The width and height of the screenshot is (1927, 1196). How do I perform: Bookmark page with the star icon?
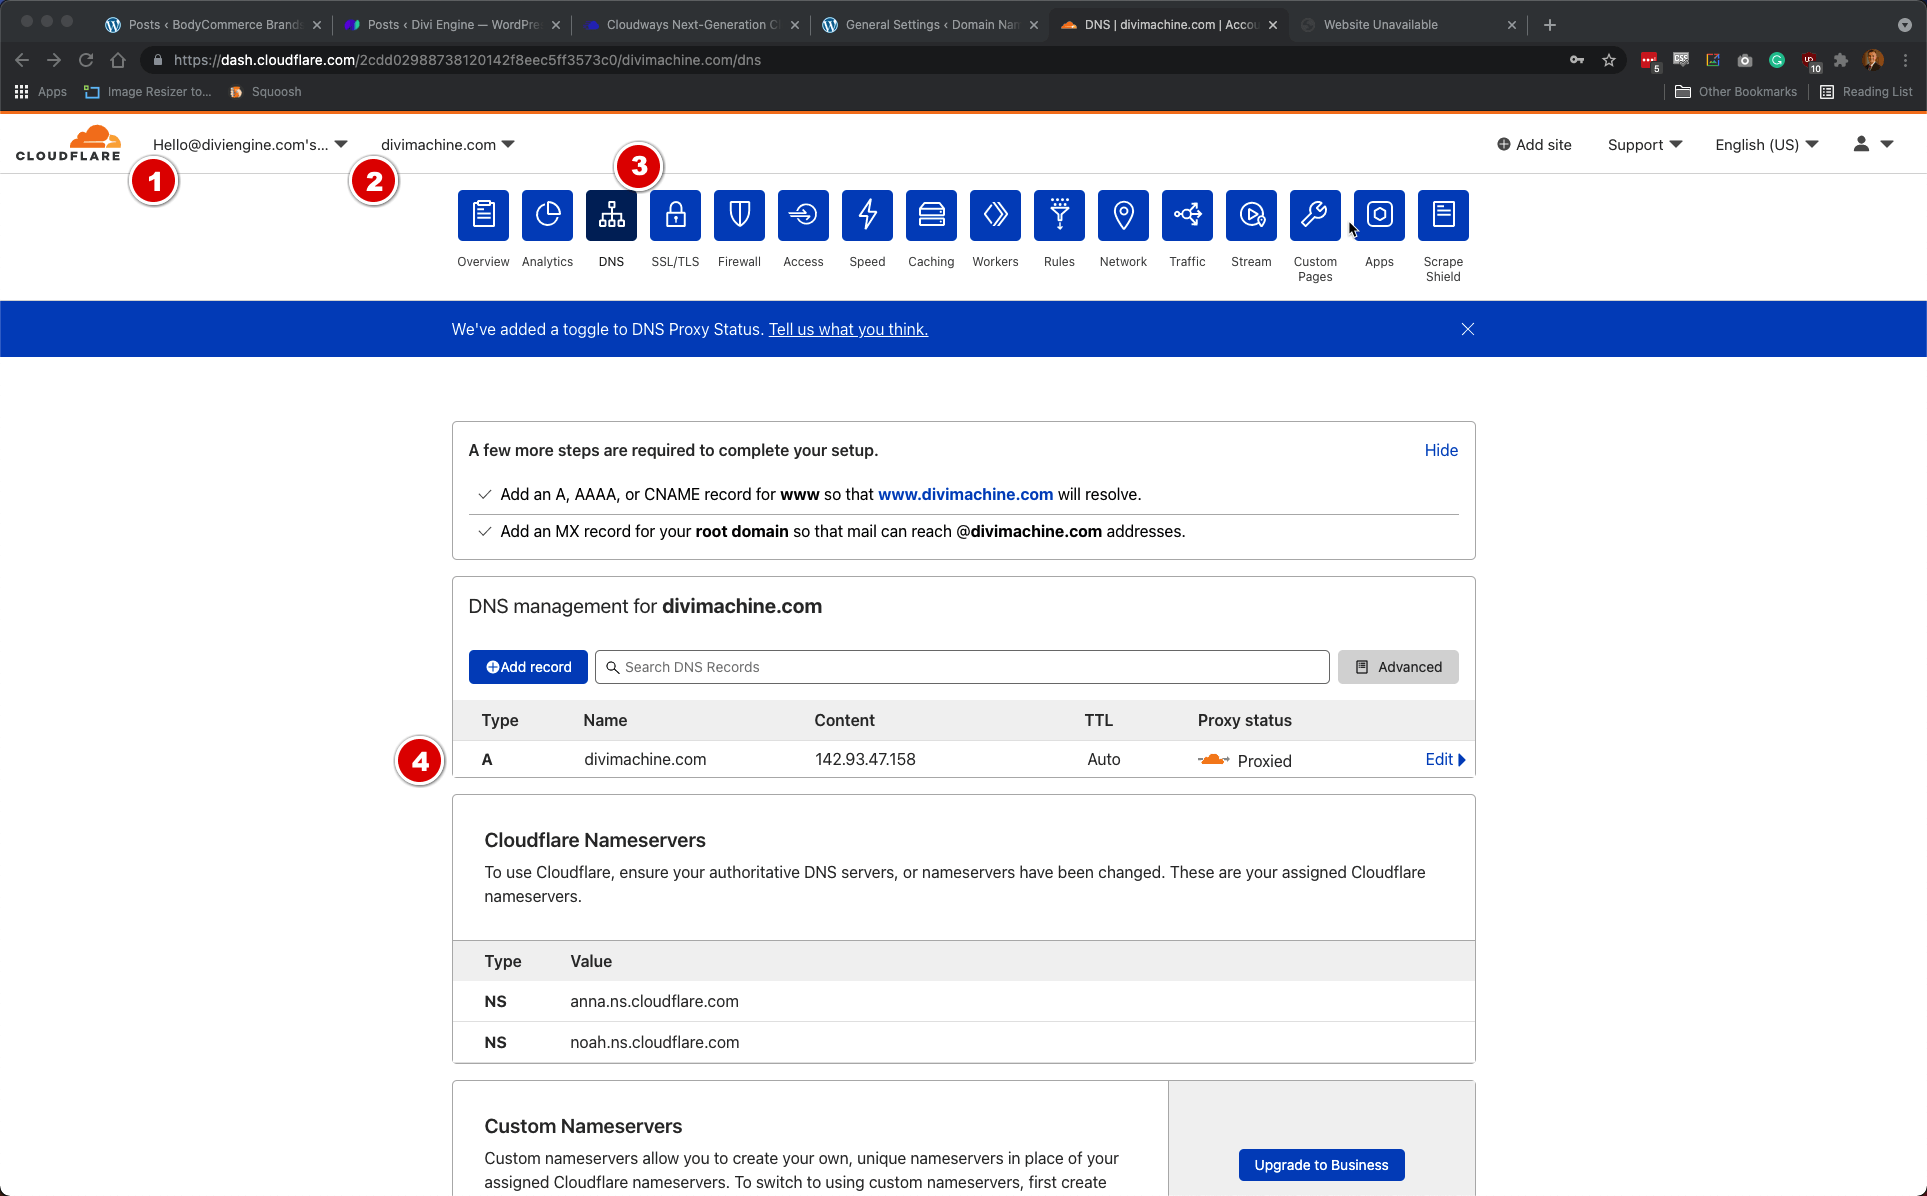pyautogui.click(x=1608, y=60)
